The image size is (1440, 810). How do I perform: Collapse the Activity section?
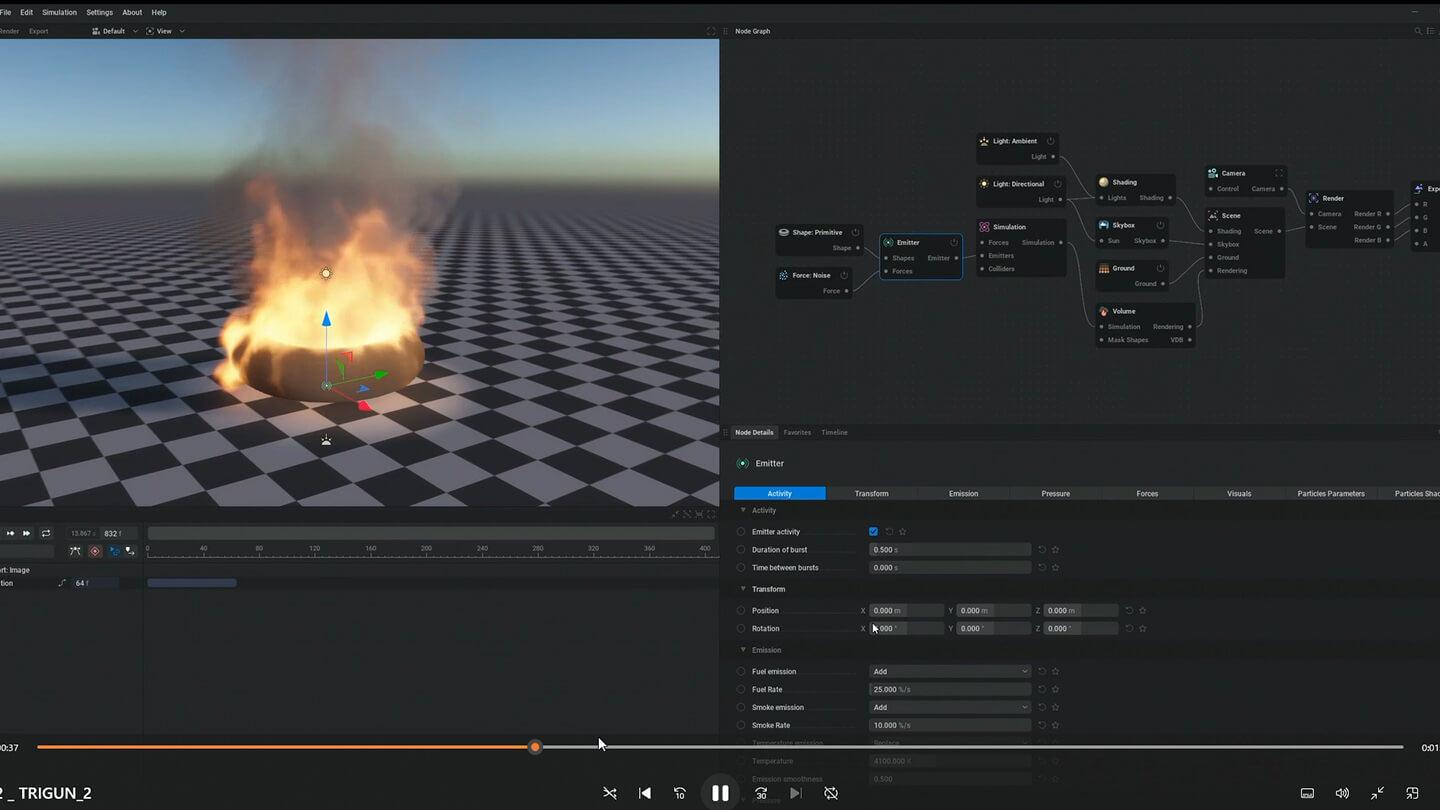[x=743, y=510]
